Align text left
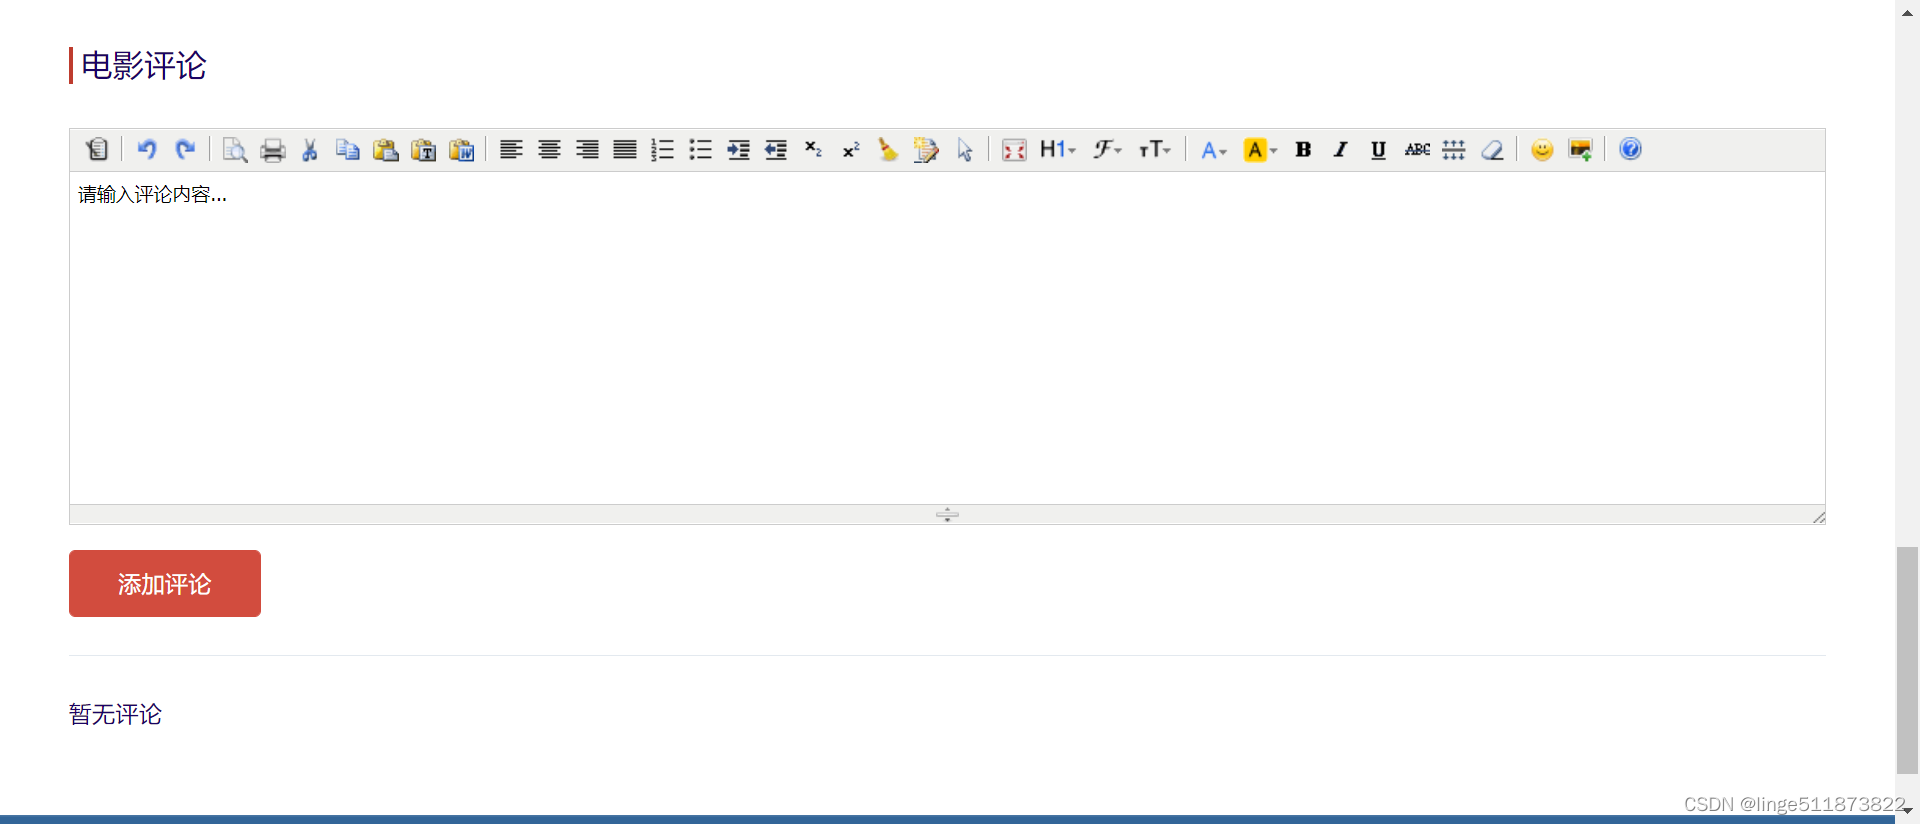 511,149
